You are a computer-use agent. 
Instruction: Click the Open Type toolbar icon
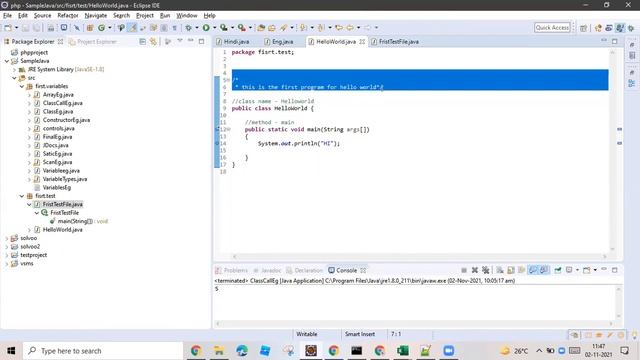[261, 28]
